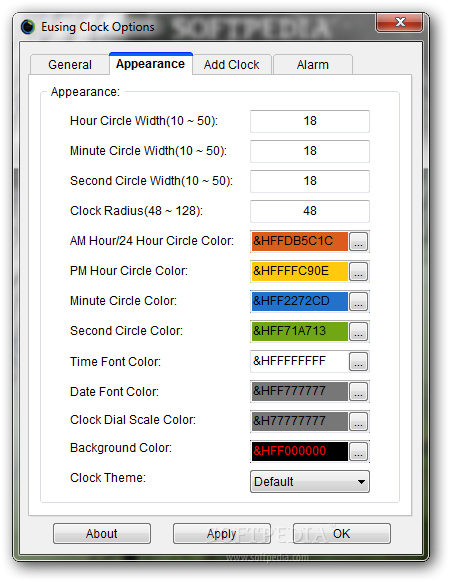Expand the Clock Theme dropdown
450x582 pixels.
tap(310, 482)
